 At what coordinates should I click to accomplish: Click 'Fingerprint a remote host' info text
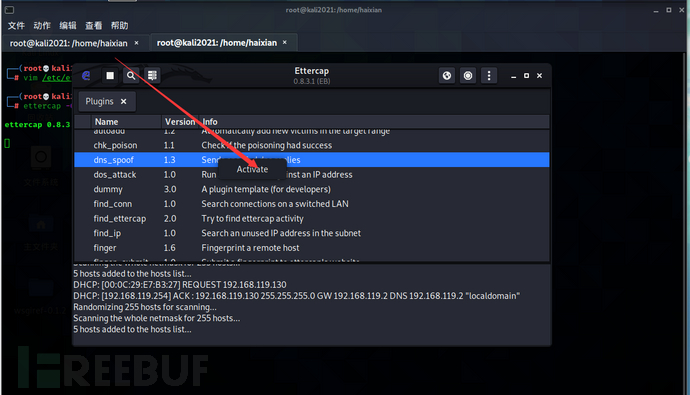coord(250,248)
